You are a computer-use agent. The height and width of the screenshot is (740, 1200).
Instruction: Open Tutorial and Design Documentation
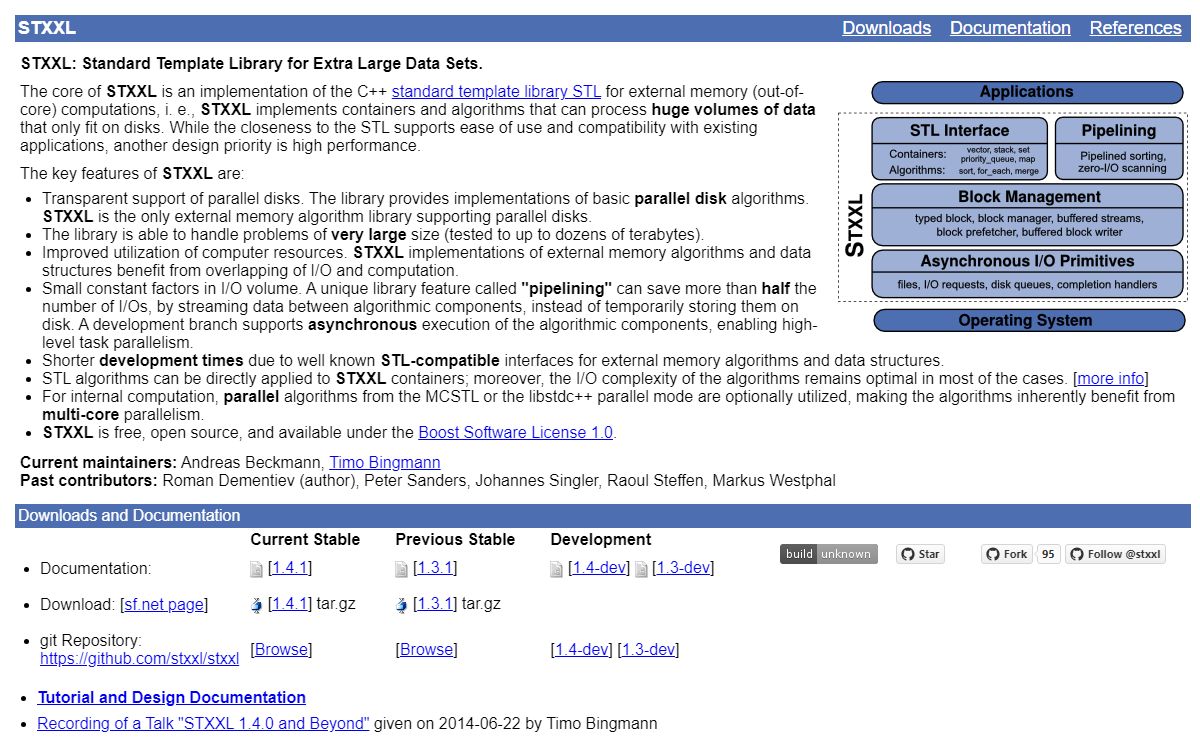point(172,698)
